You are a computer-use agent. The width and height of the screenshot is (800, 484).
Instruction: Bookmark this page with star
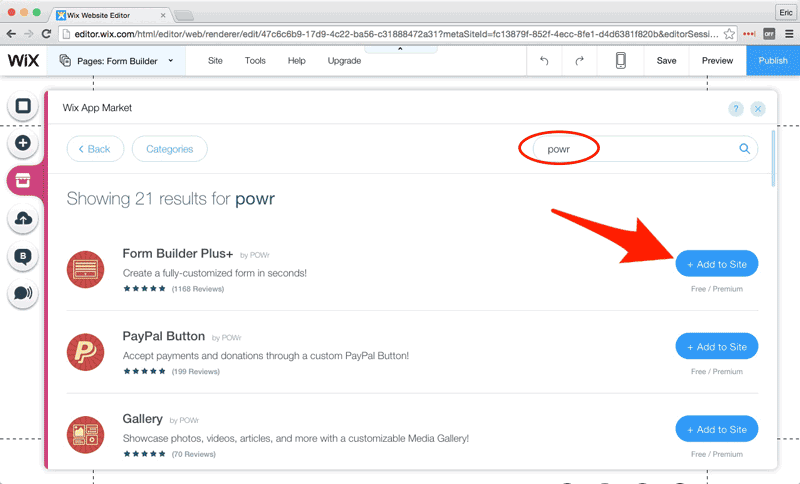pyautogui.click(x=730, y=34)
